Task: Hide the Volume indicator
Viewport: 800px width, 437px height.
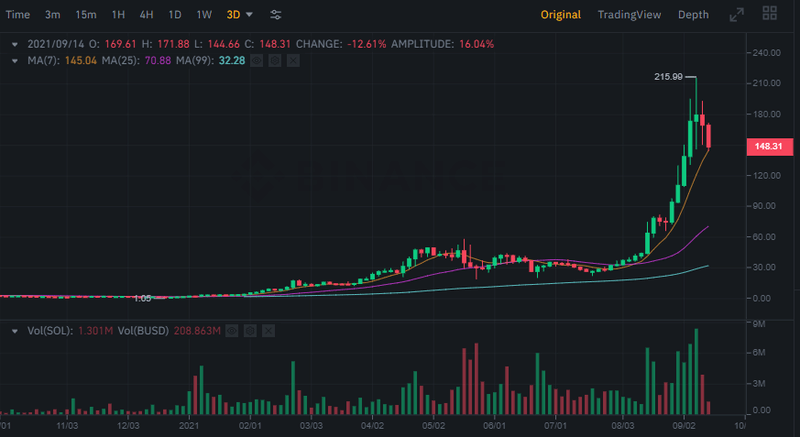Action: [231, 330]
